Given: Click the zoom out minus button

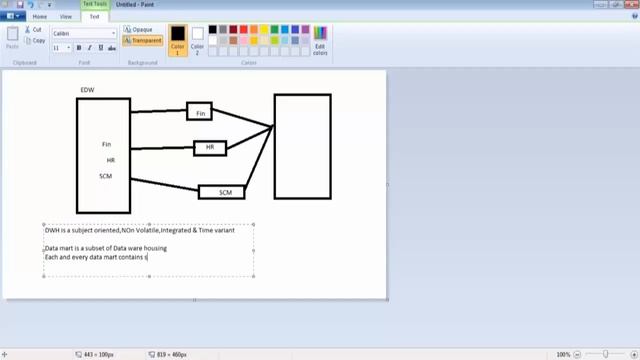Looking at the screenshot, I should tap(577, 354).
